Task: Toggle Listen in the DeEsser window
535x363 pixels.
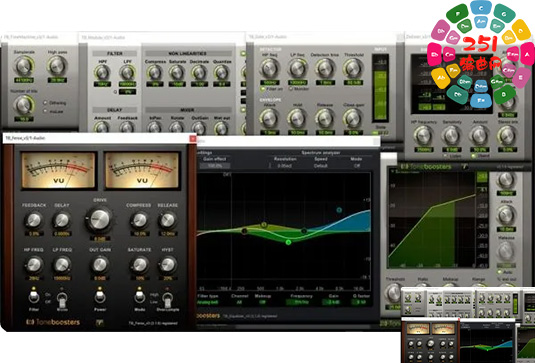Action: [x=445, y=156]
